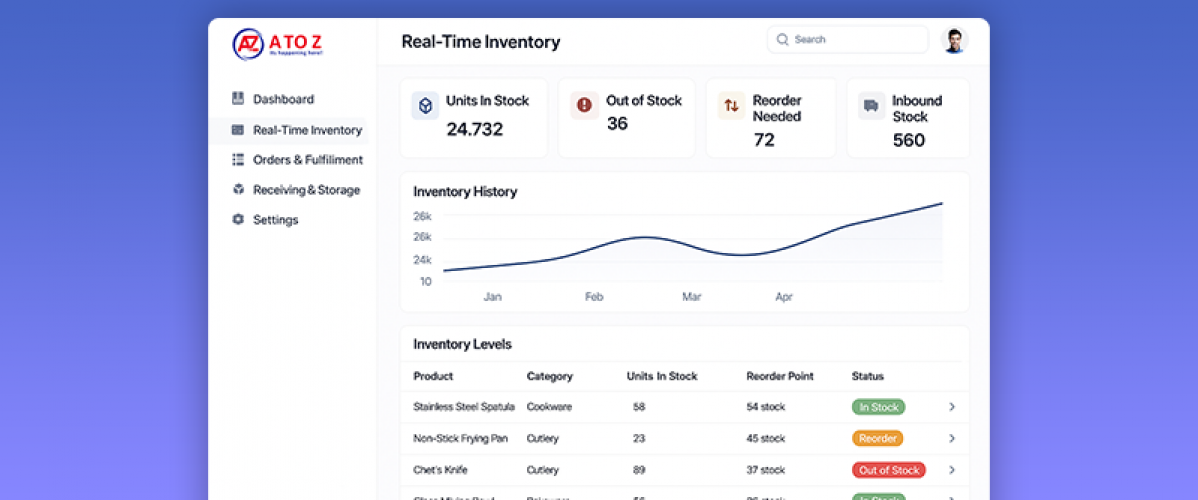Open the user profile avatar

tap(954, 40)
